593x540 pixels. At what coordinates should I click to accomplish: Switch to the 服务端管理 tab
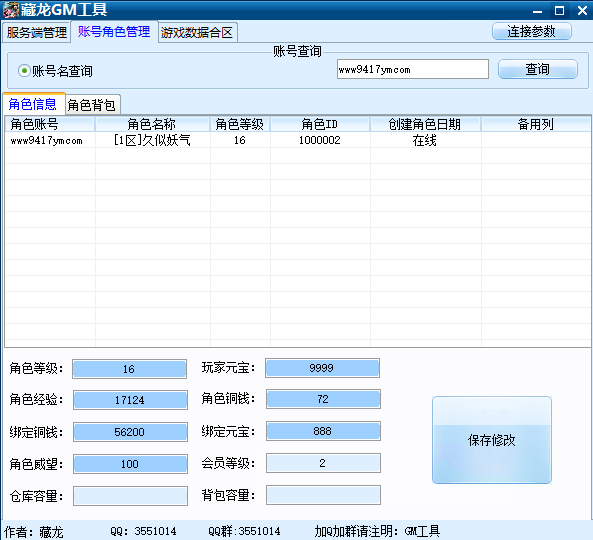(x=36, y=33)
